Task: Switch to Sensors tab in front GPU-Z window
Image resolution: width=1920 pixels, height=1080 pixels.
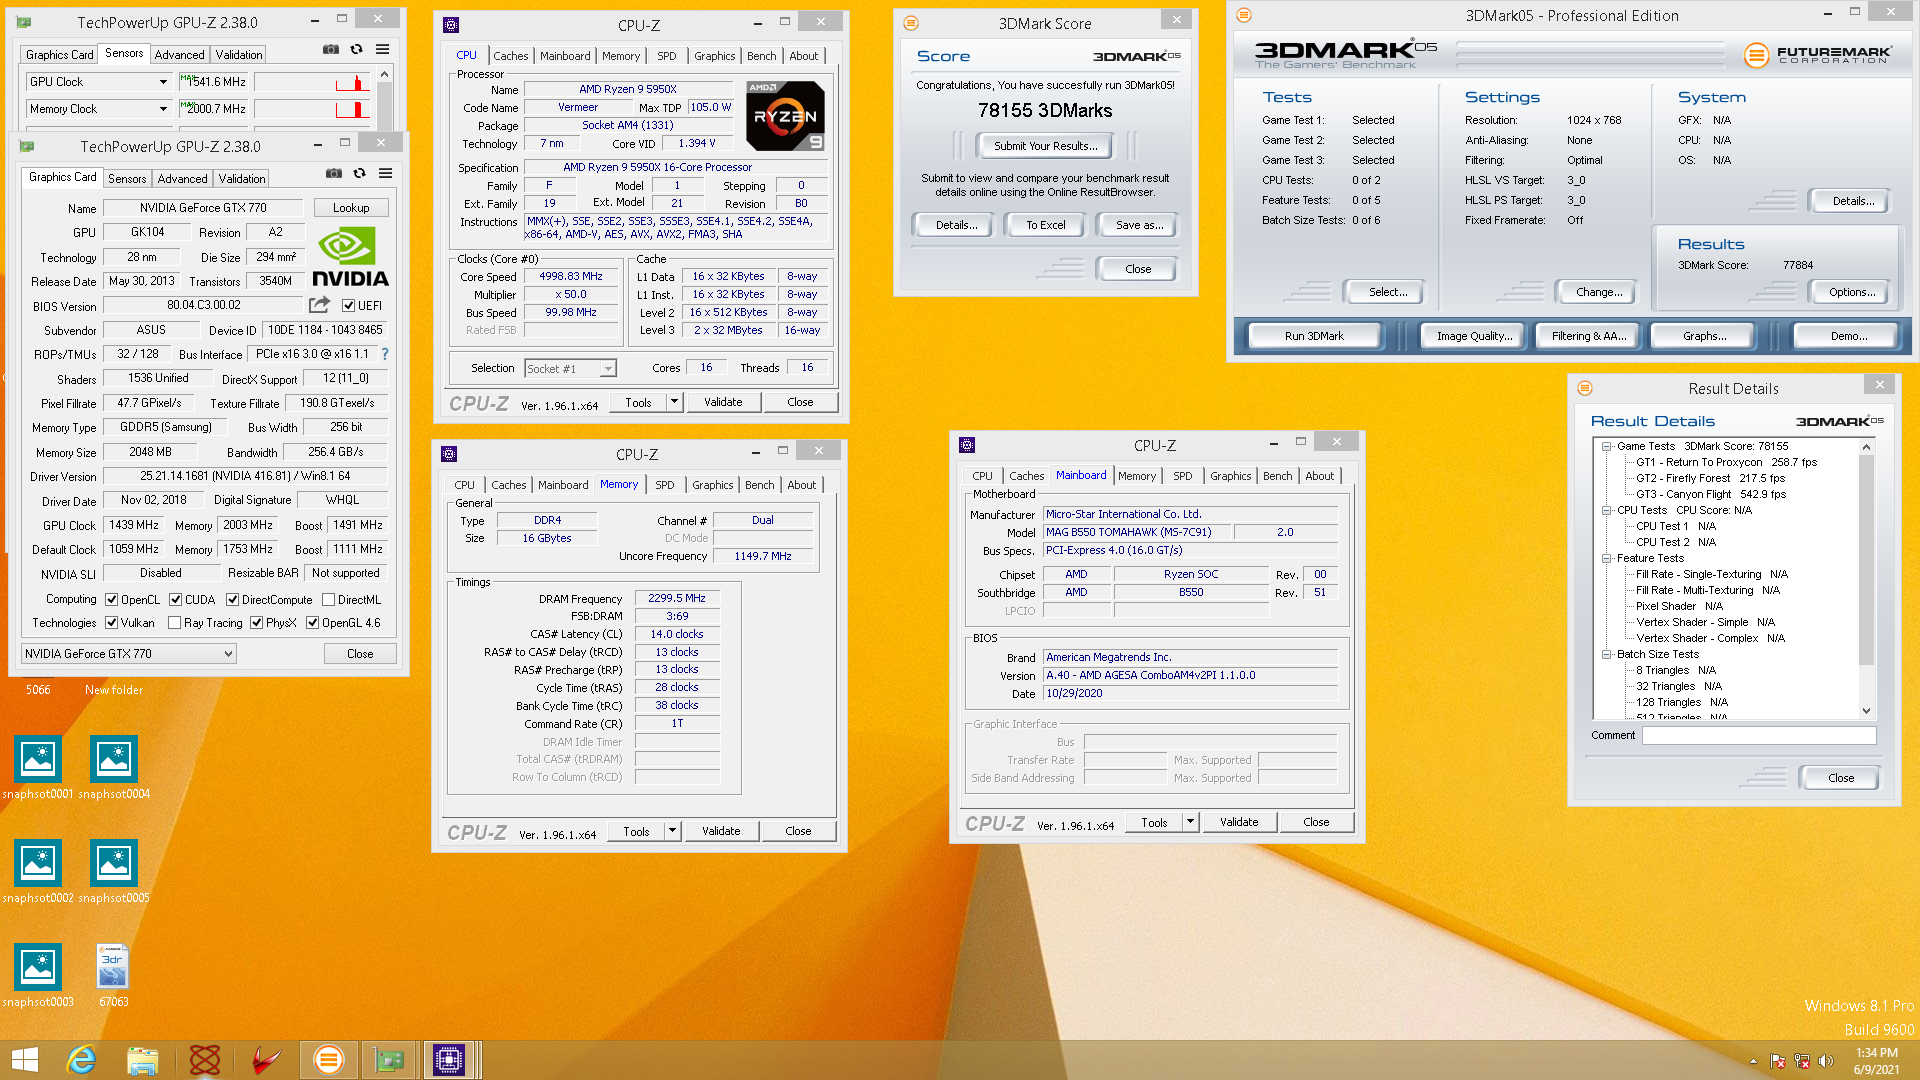Action: coord(127,179)
